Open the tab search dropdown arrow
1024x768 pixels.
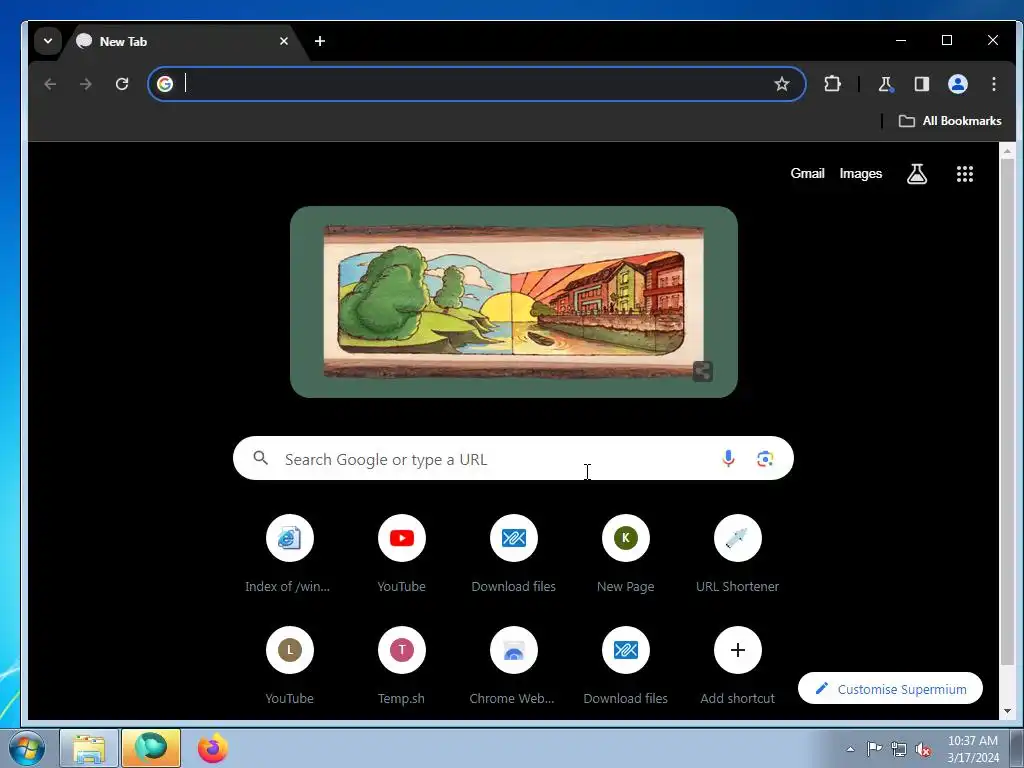48,41
